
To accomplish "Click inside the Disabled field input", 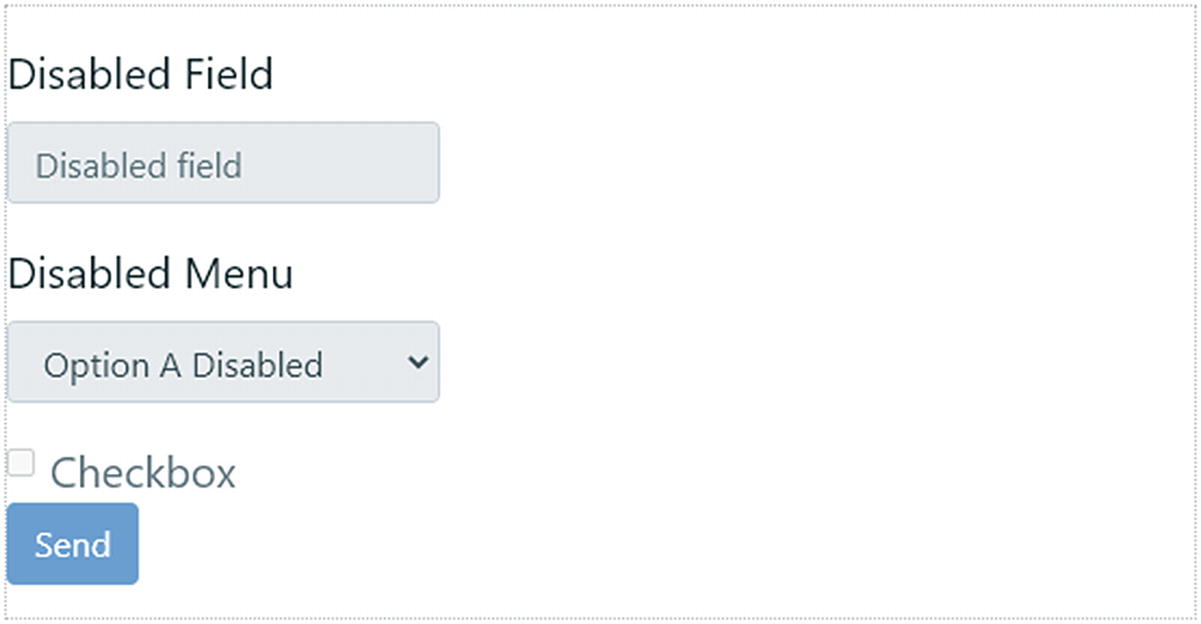I will point(223,163).
